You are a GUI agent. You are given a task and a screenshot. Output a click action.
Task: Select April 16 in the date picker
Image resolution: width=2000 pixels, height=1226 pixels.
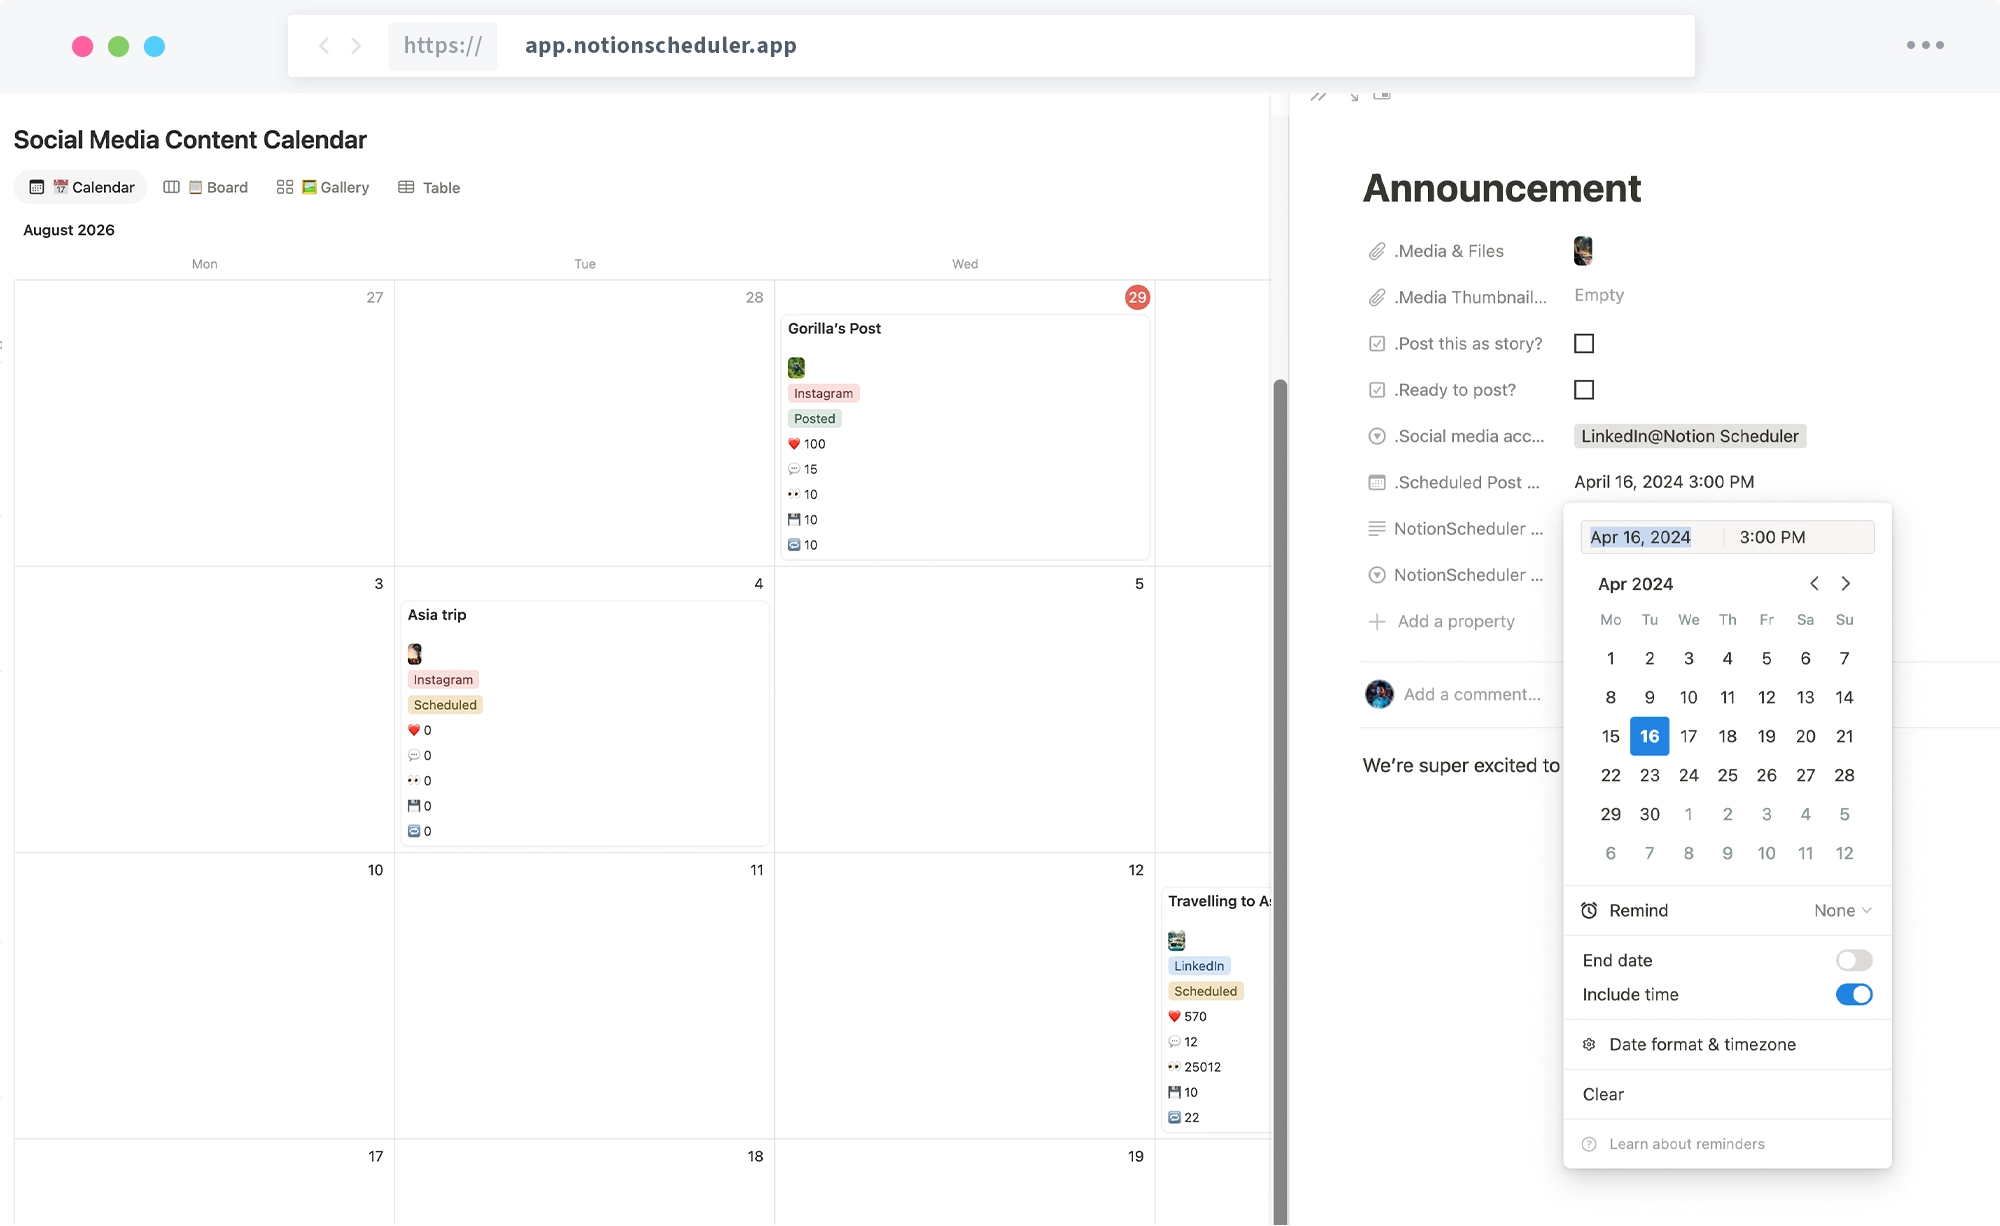tap(1649, 736)
